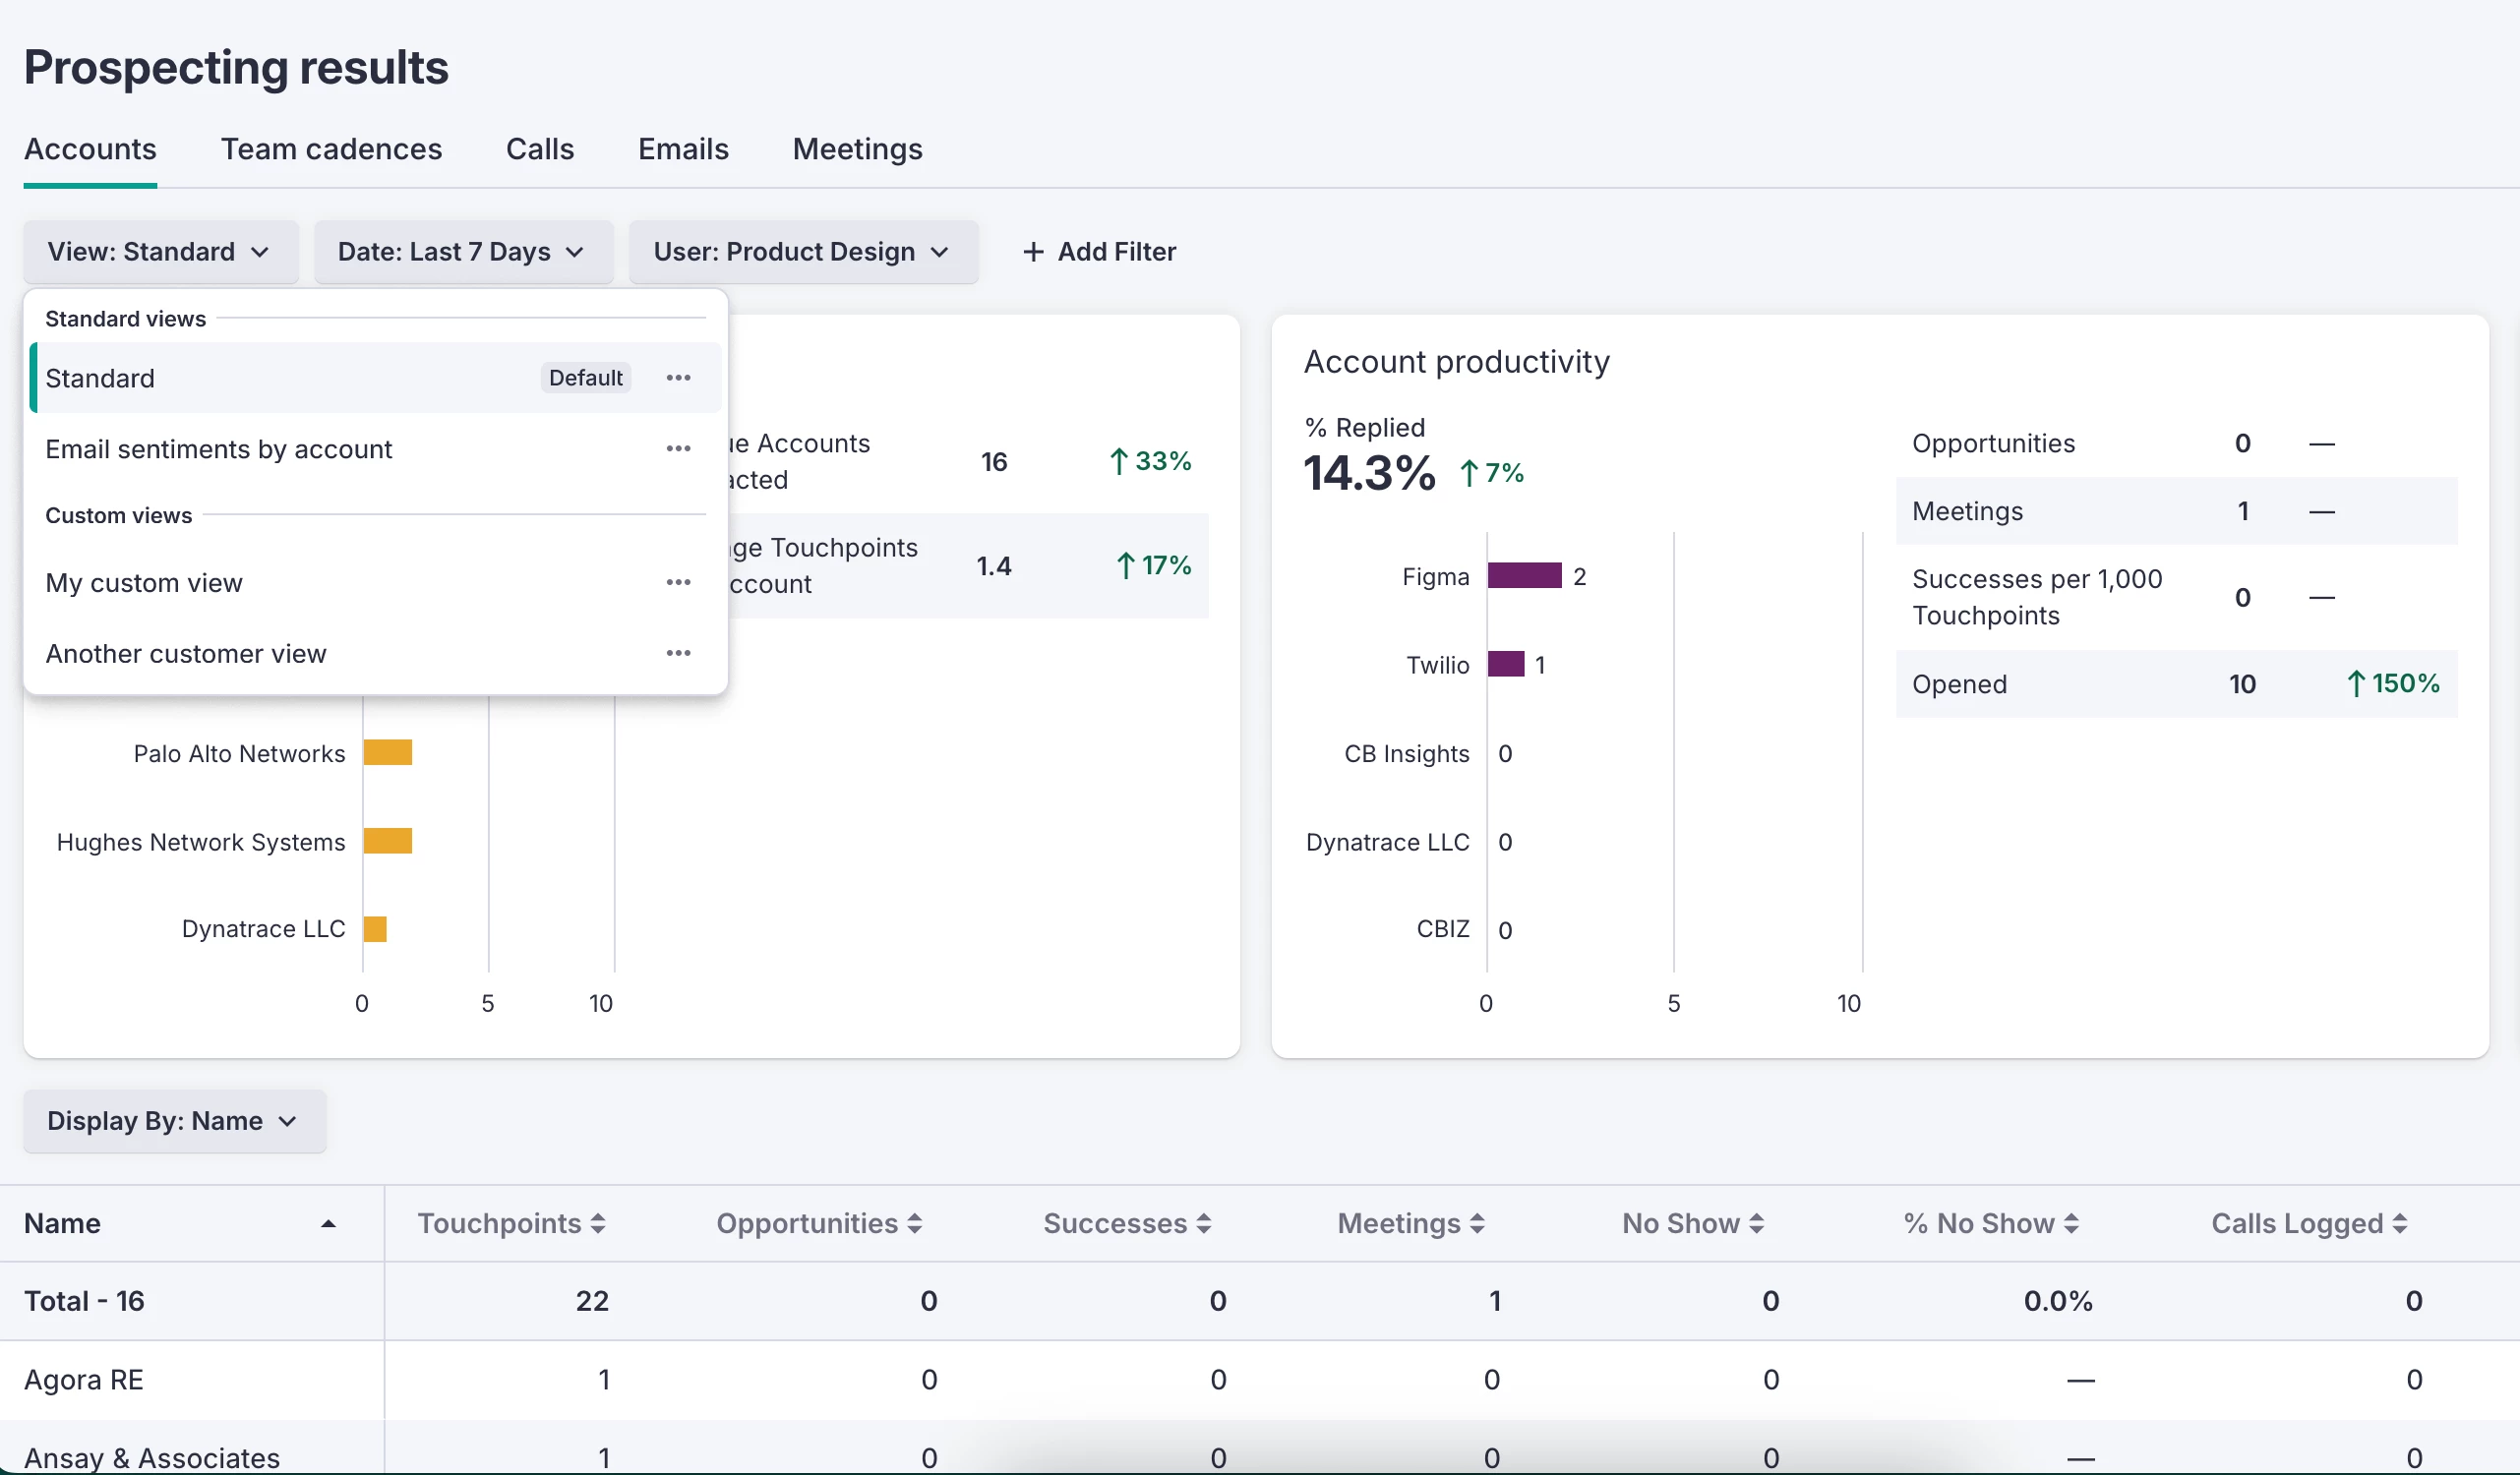The height and width of the screenshot is (1475, 2520).
Task: Switch to the Team cadences tab
Action: point(331,149)
